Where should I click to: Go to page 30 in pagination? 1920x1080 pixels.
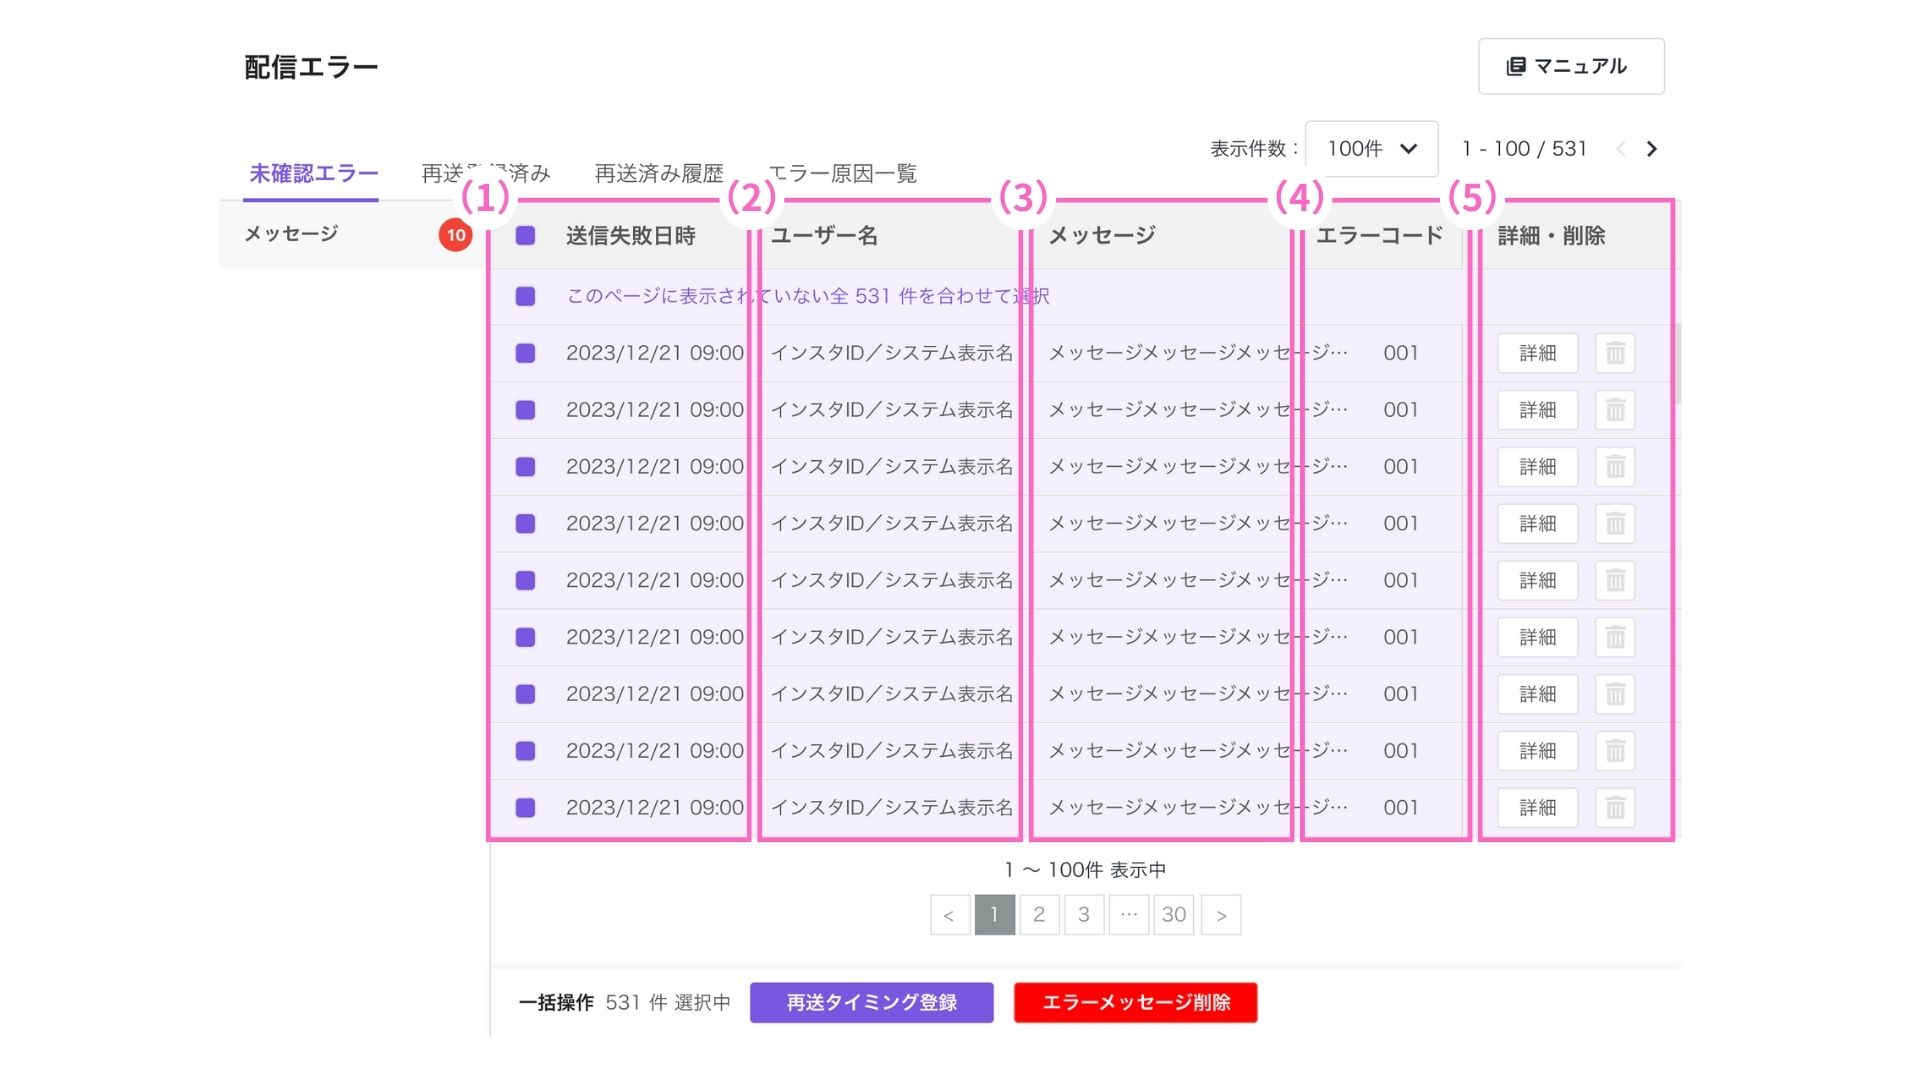click(1174, 915)
